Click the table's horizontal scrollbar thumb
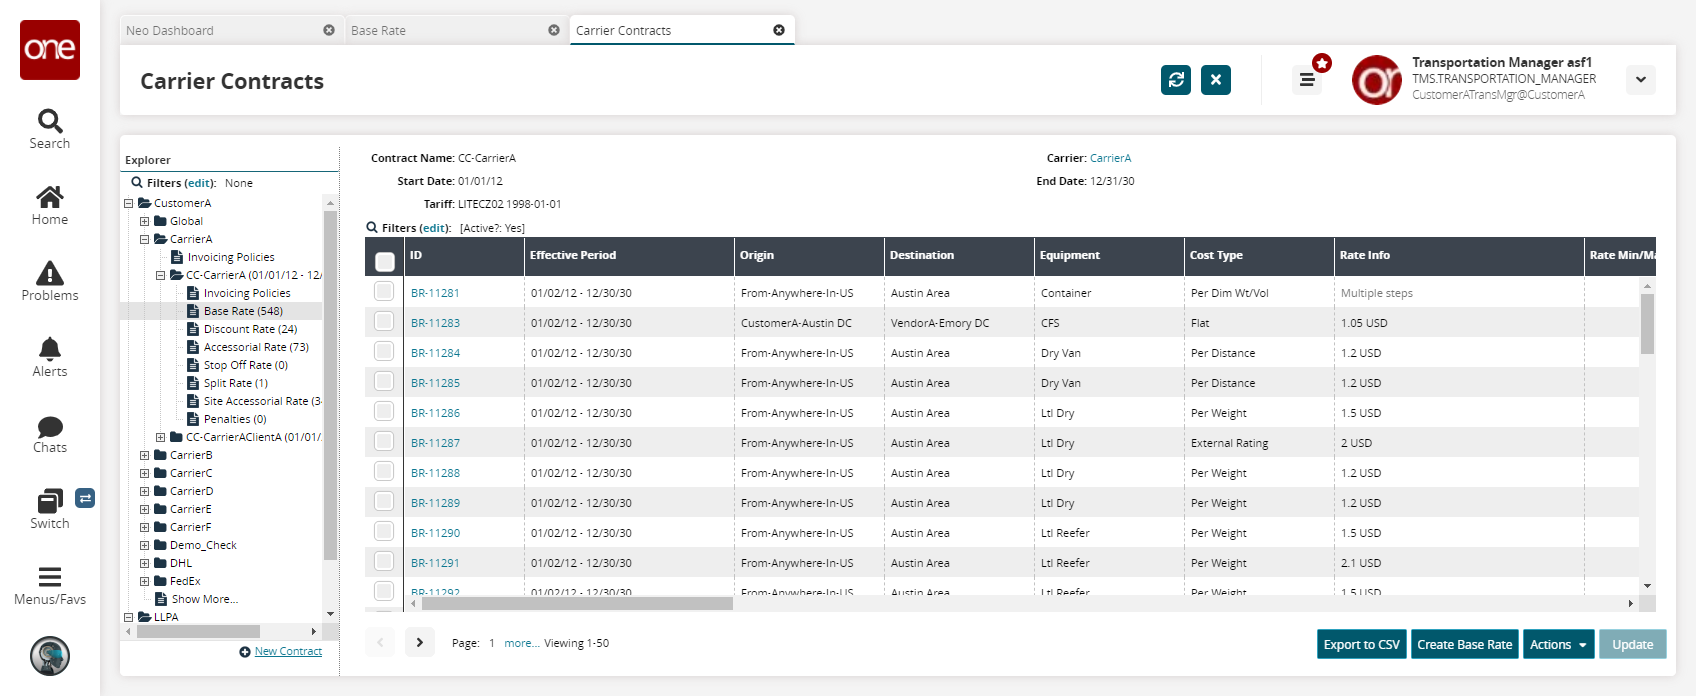The width and height of the screenshot is (1696, 696). click(x=577, y=604)
